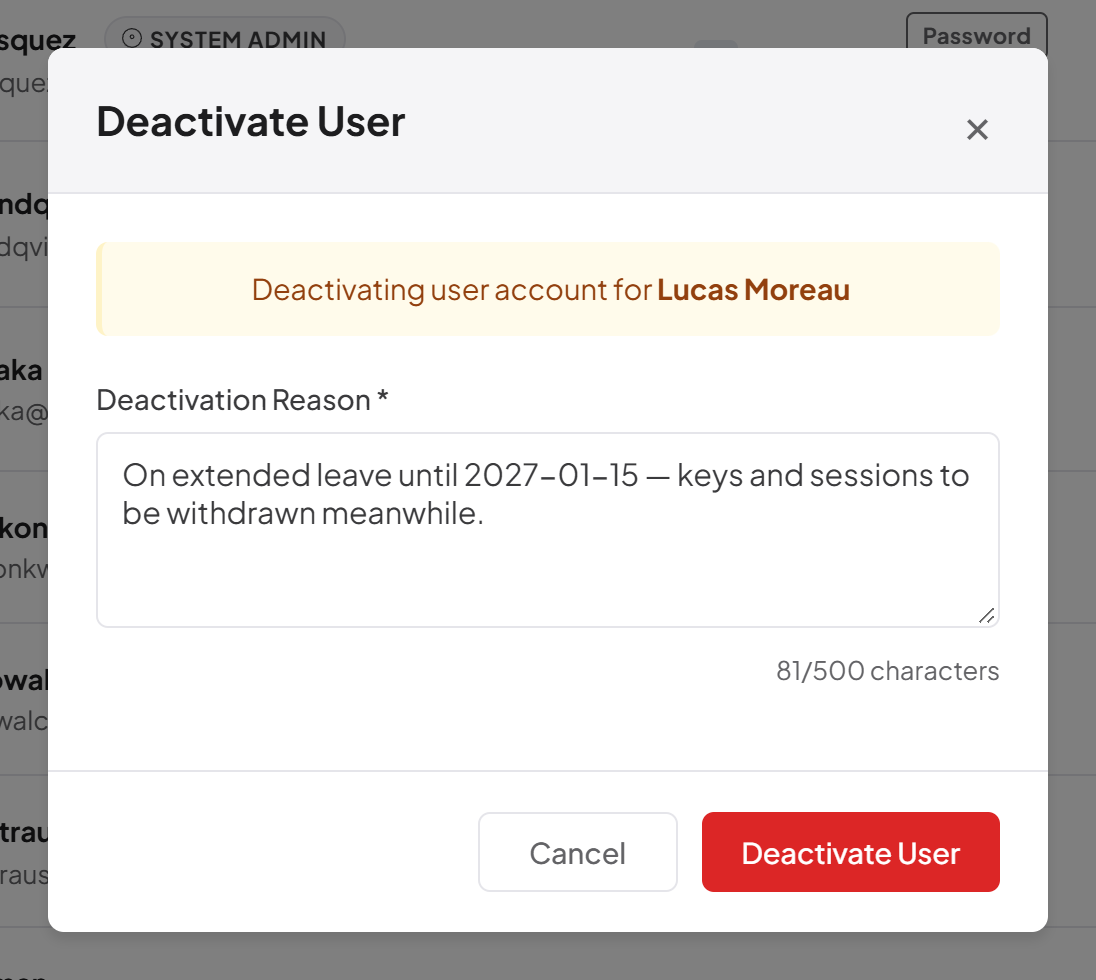Image resolution: width=1096 pixels, height=980 pixels.
Task: Click the Password button in background page
Action: [976, 32]
